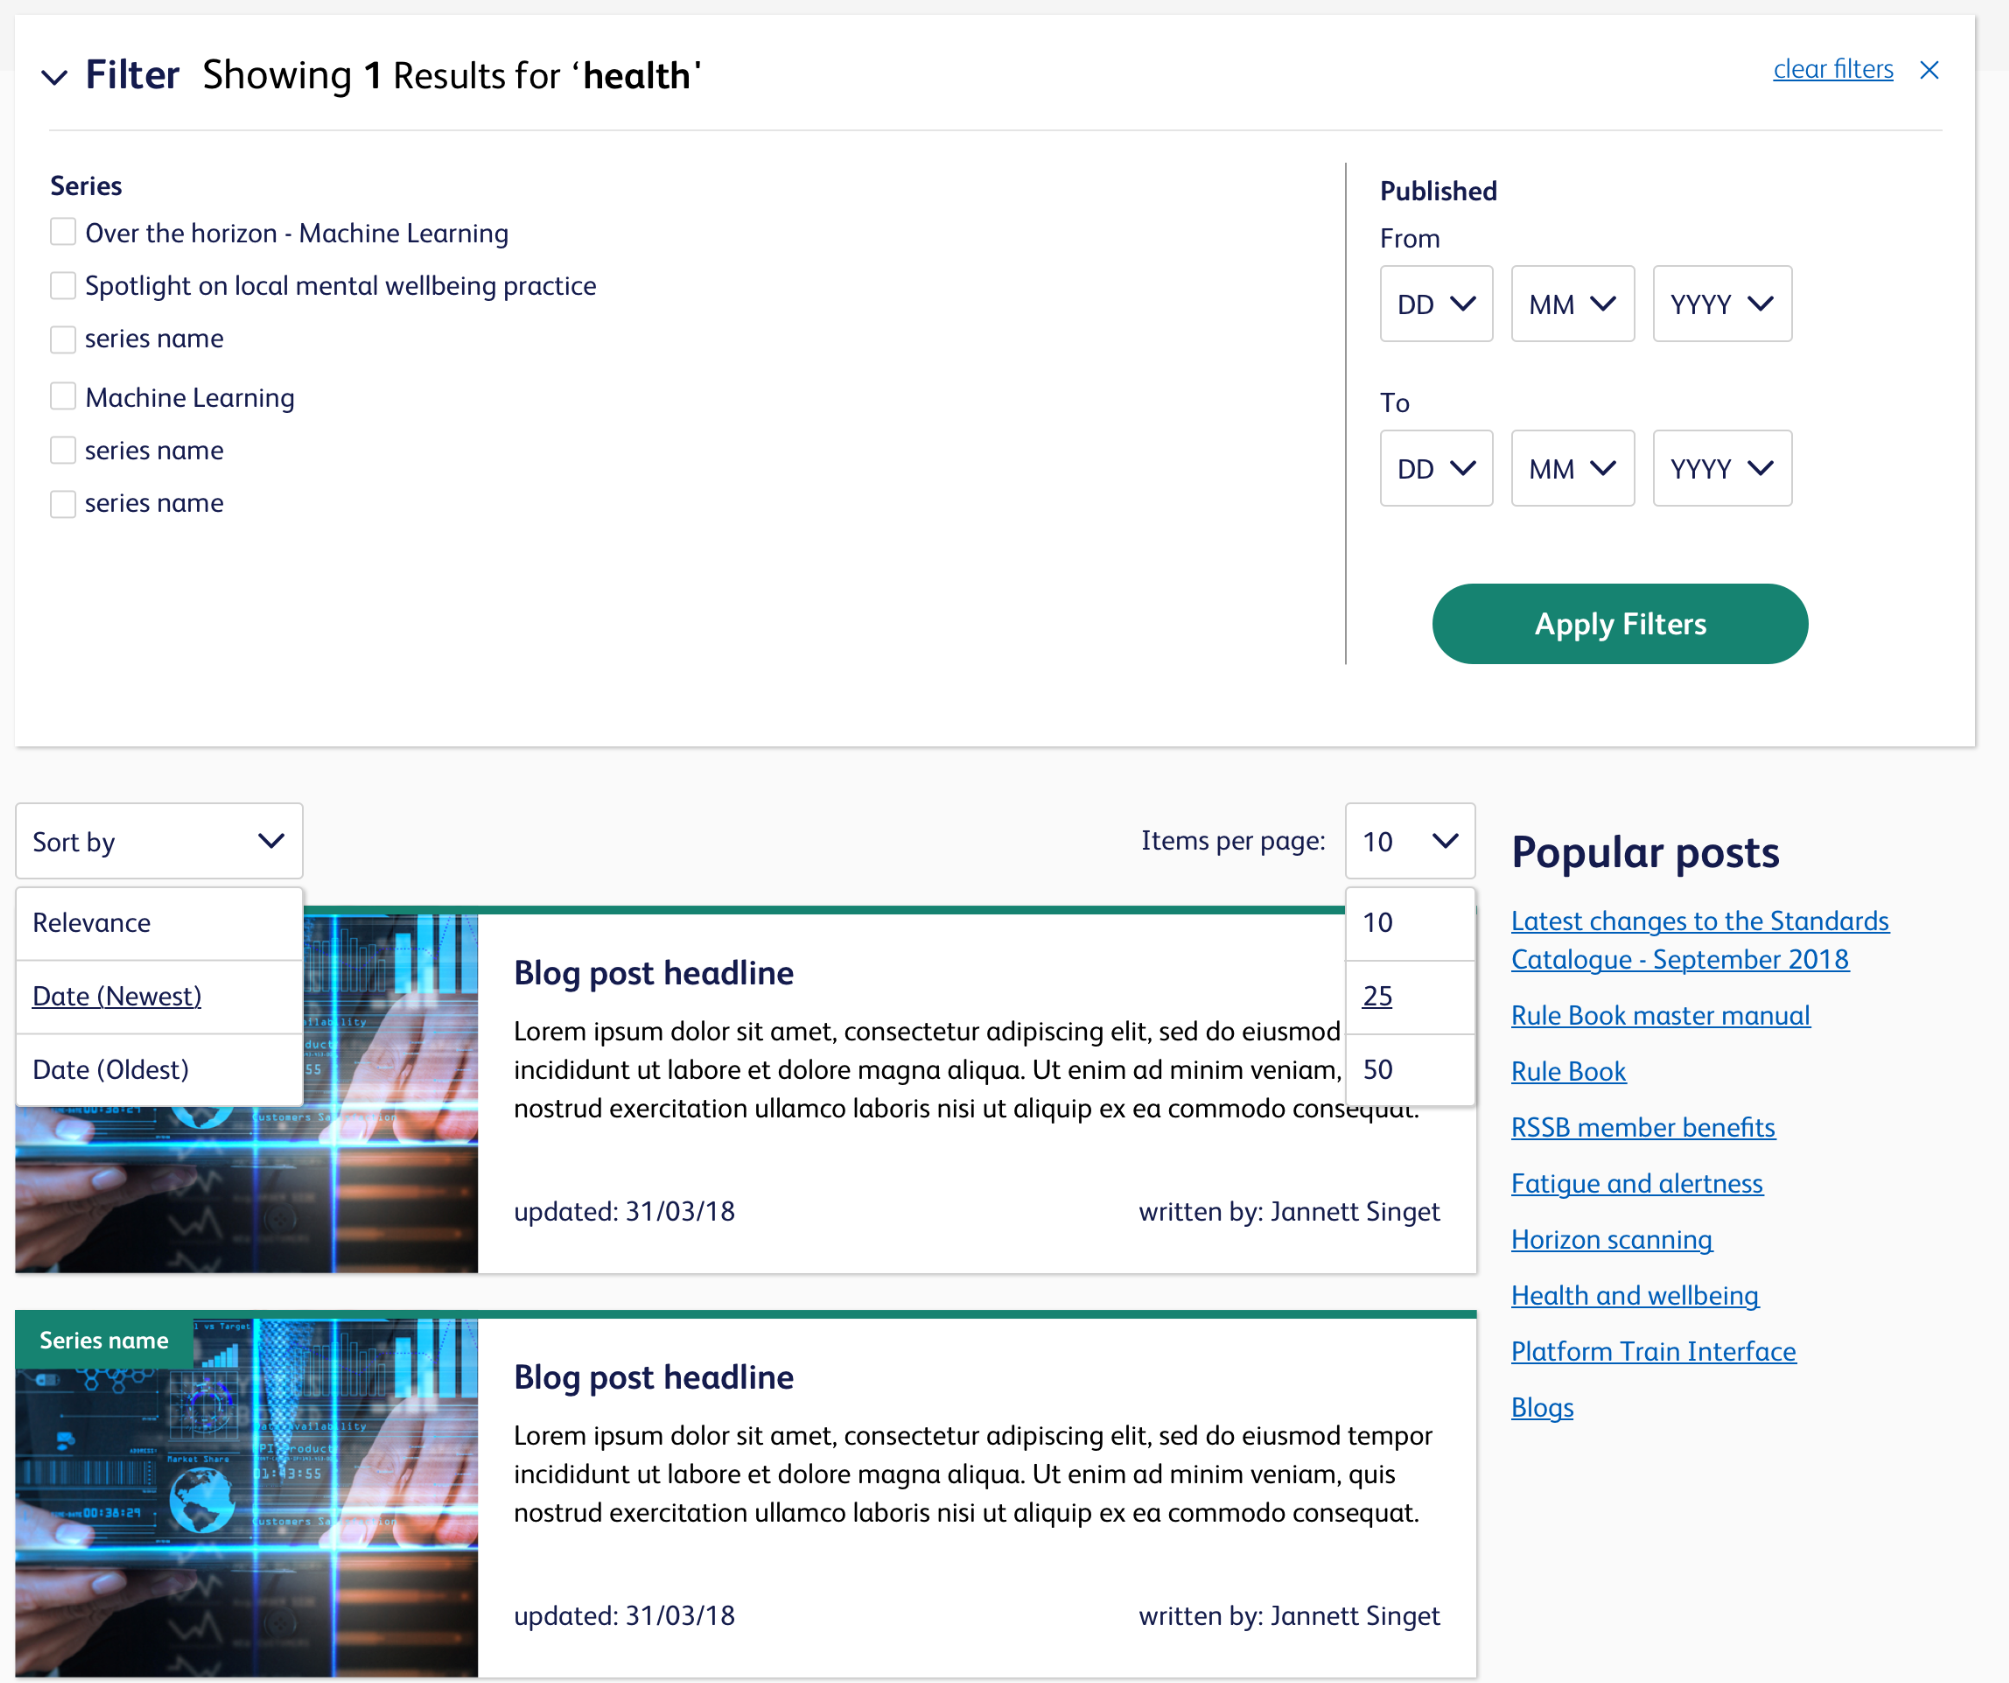The image size is (2009, 1683).
Task: Select Date (Newest) sort option
Action: pos(117,996)
